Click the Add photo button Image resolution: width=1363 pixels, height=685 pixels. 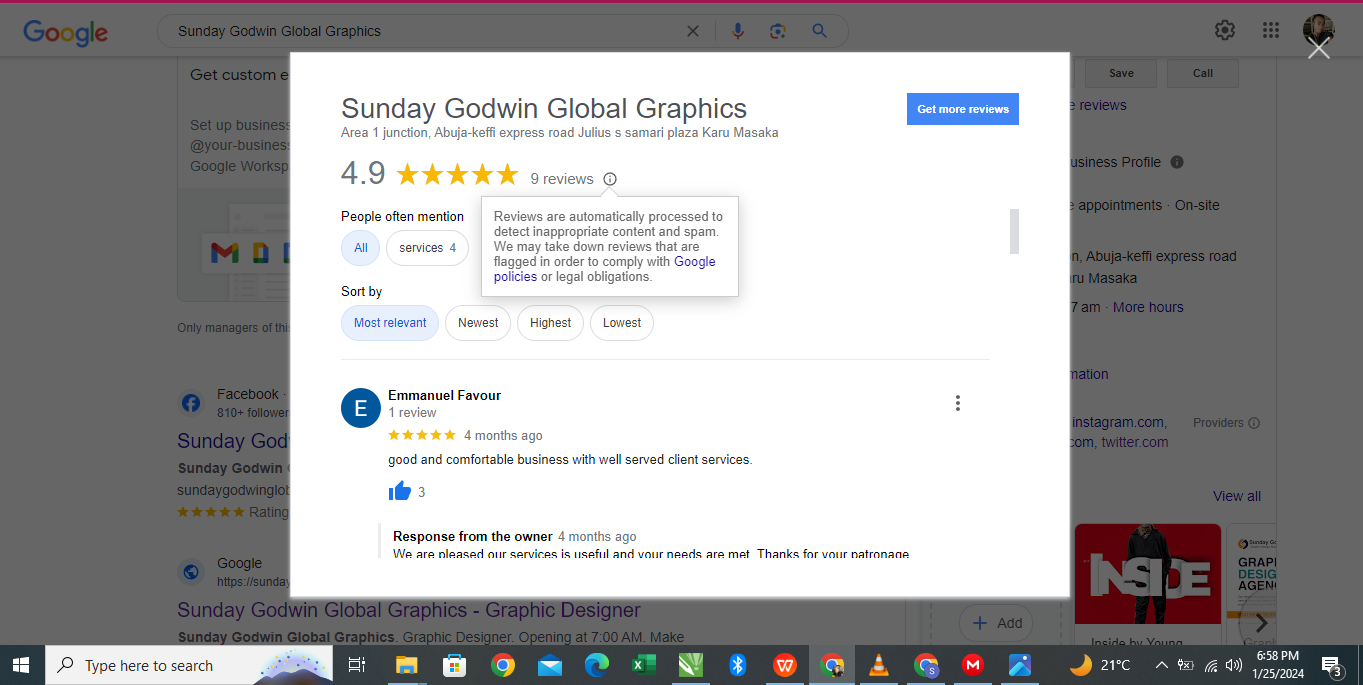click(x=997, y=623)
